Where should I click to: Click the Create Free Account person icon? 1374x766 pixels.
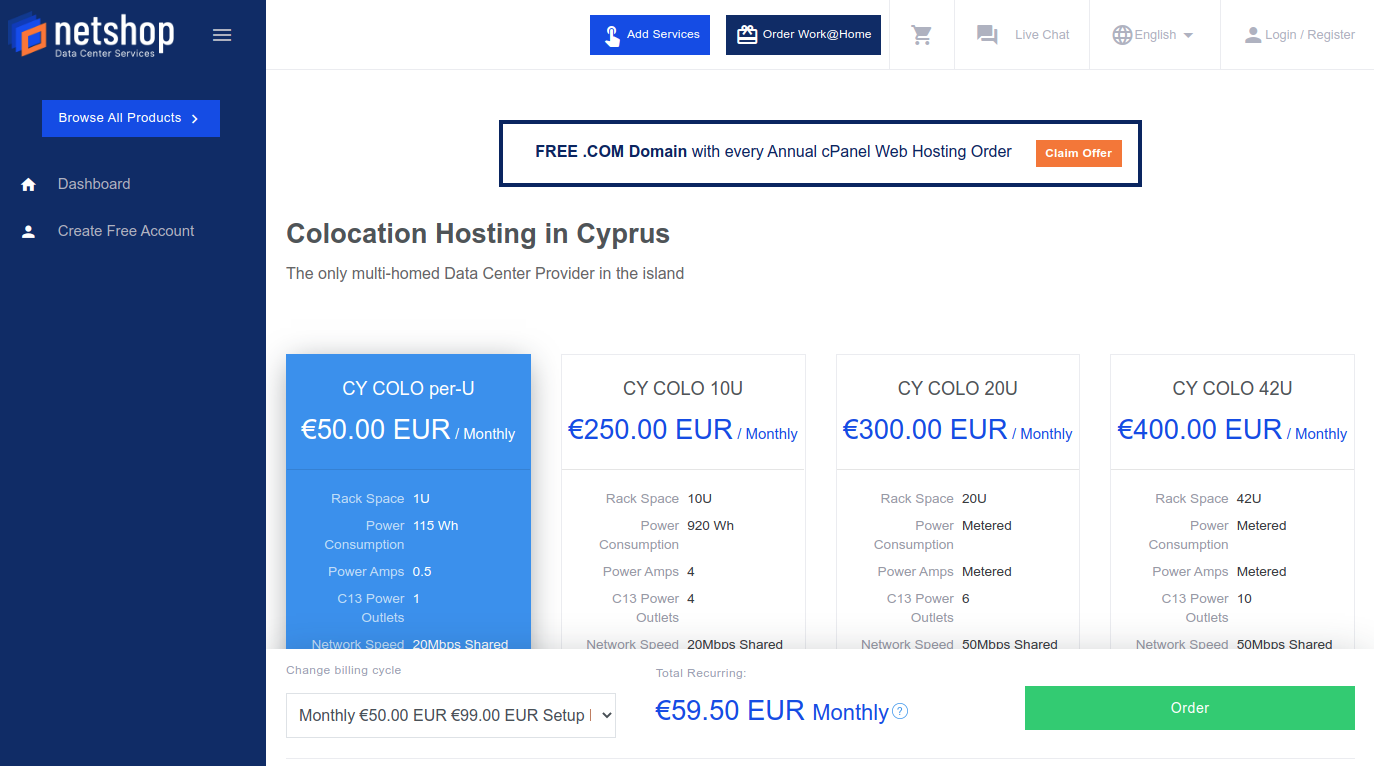(x=28, y=231)
